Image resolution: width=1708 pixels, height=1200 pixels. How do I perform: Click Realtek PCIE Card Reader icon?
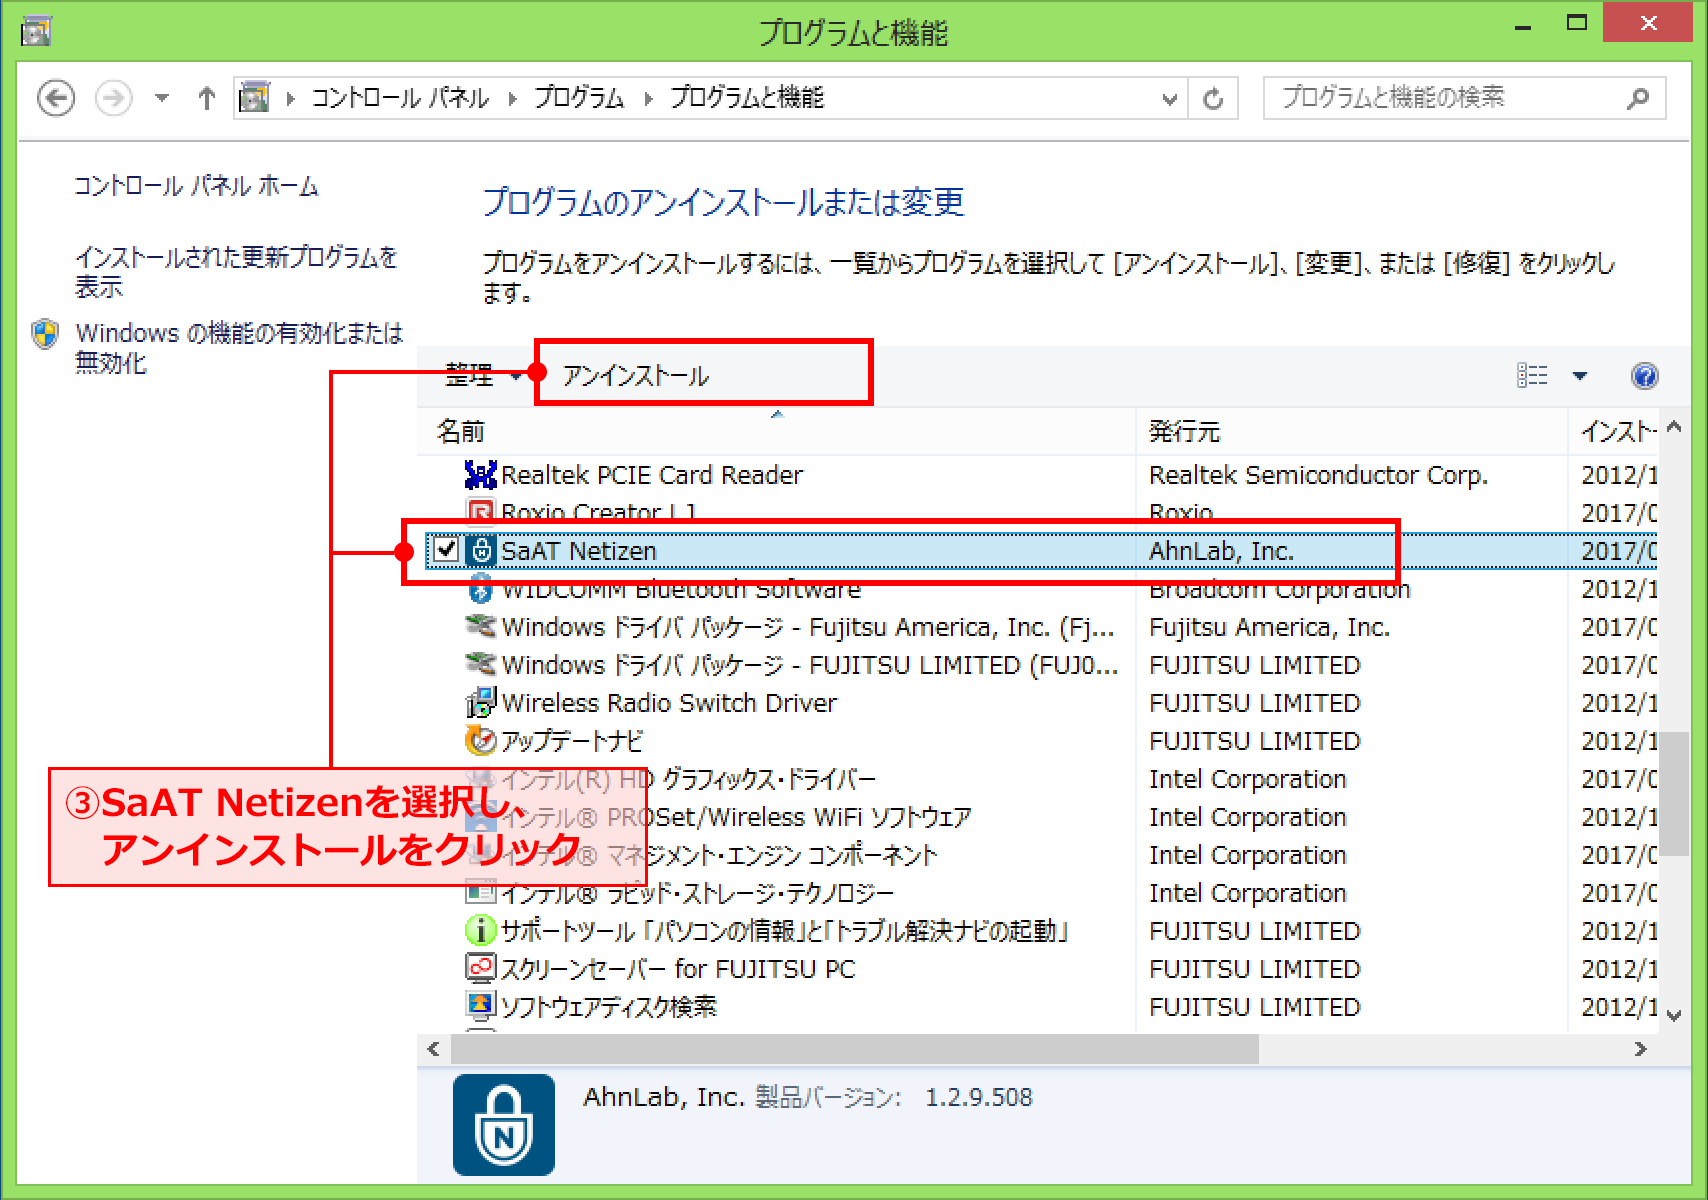click(481, 474)
